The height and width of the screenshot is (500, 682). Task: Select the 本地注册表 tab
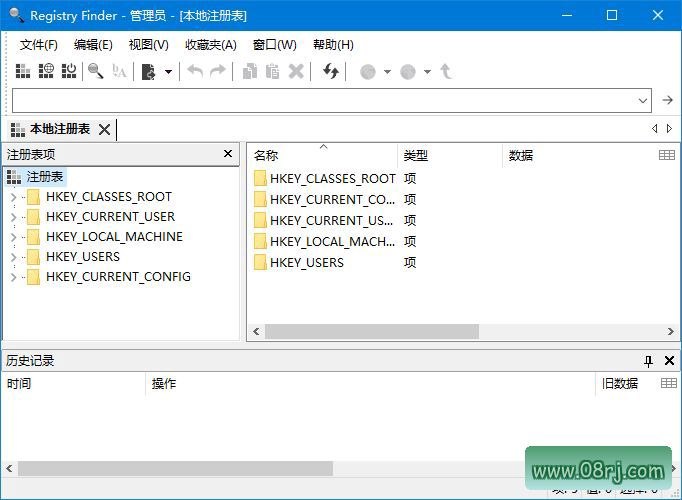60,129
